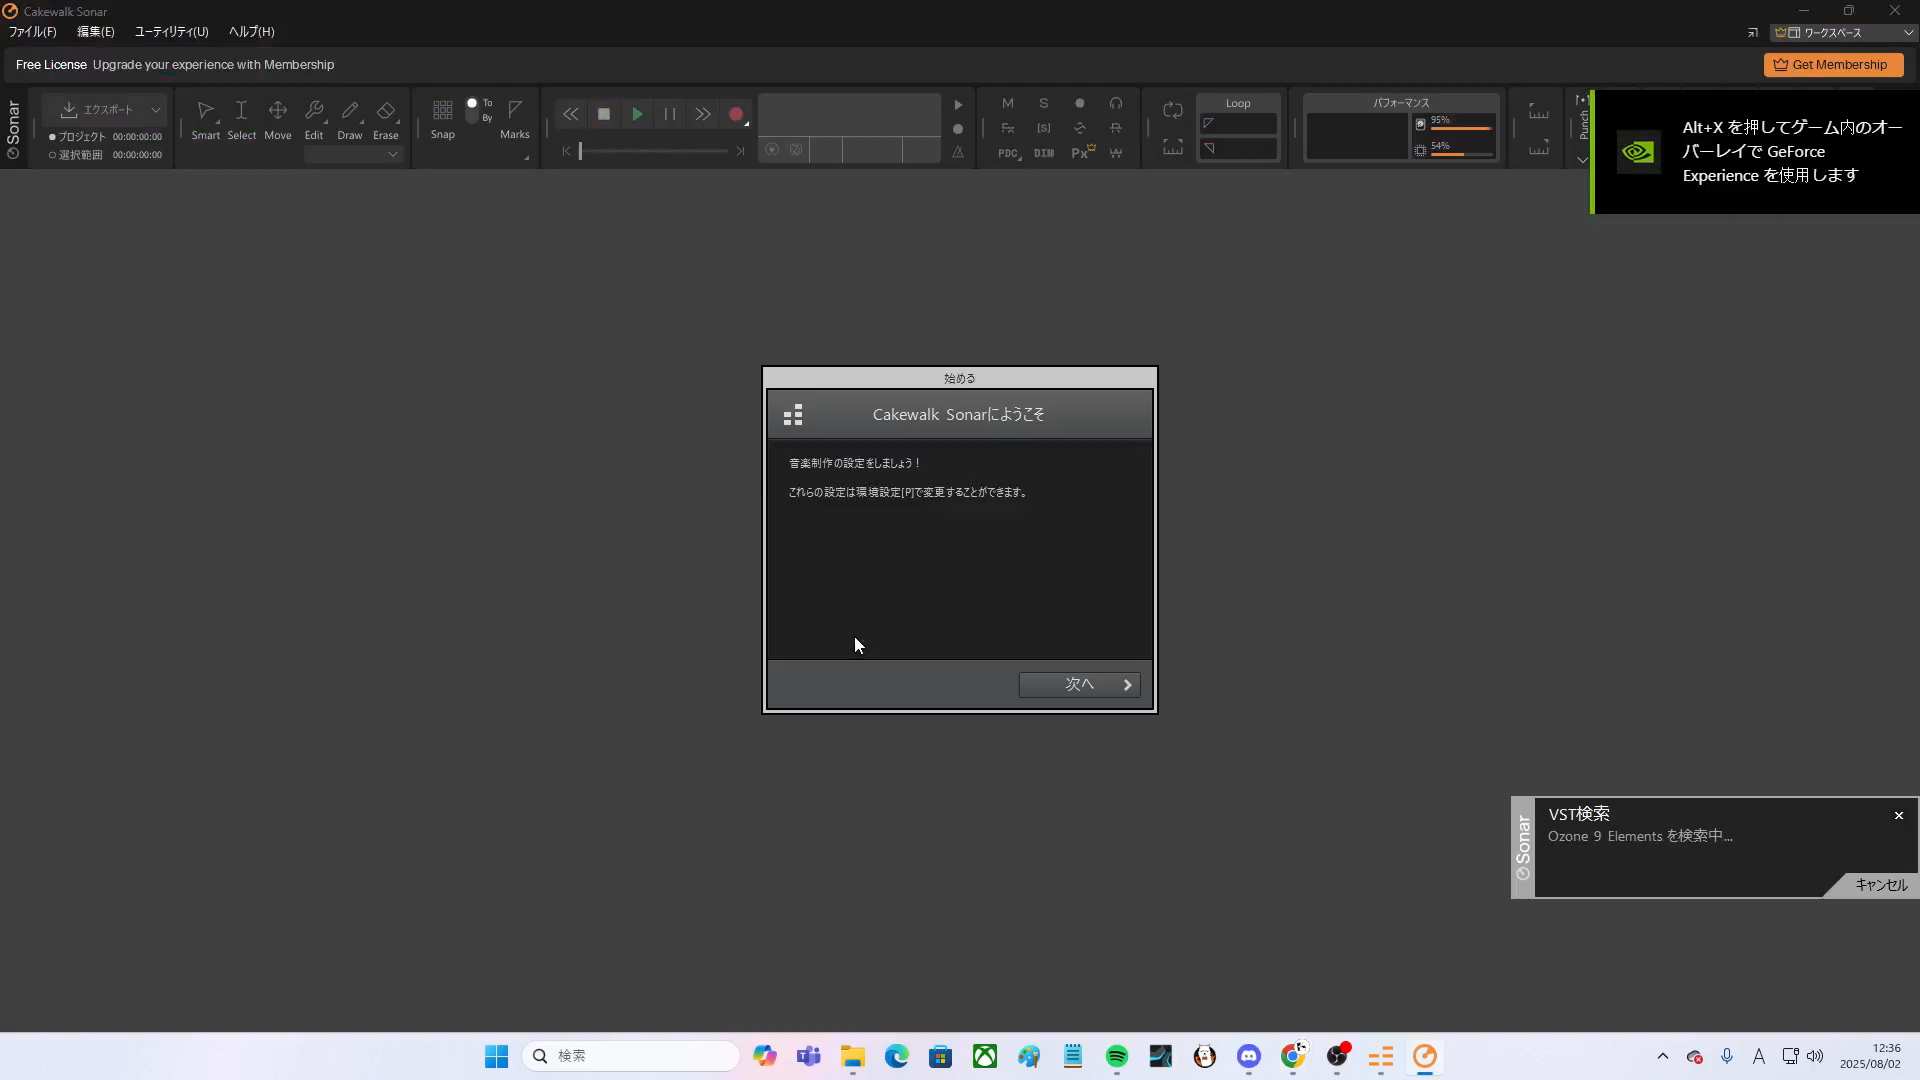Select the Draw pencil tool
Image resolution: width=1920 pixels, height=1080 pixels.
[x=350, y=119]
